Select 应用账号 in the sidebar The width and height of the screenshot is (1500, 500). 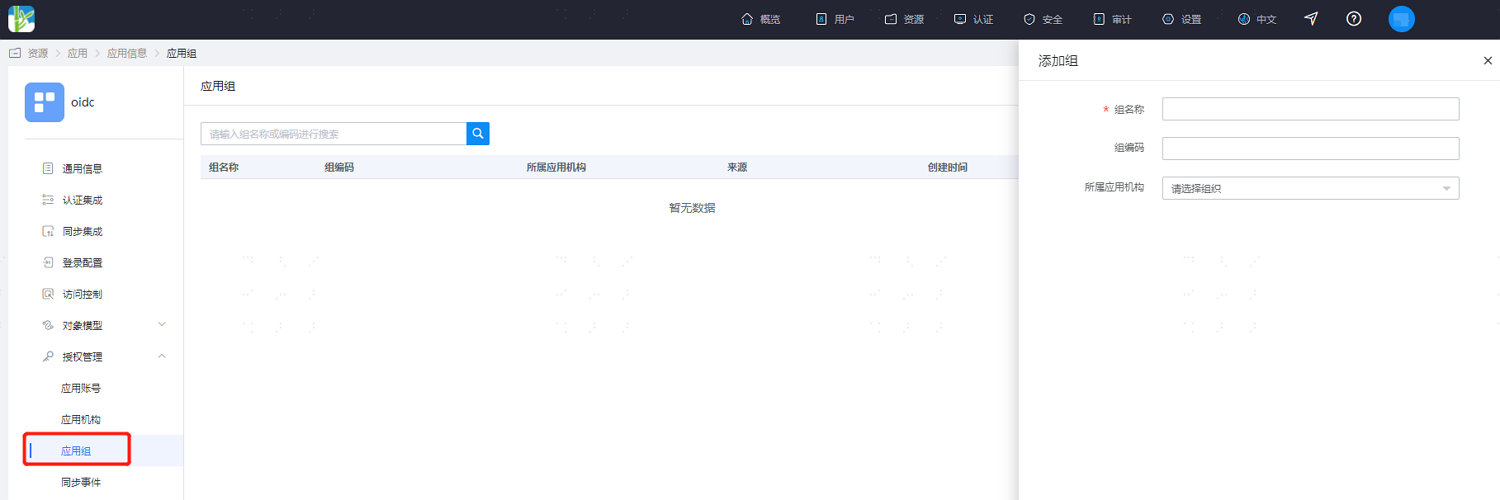81,388
